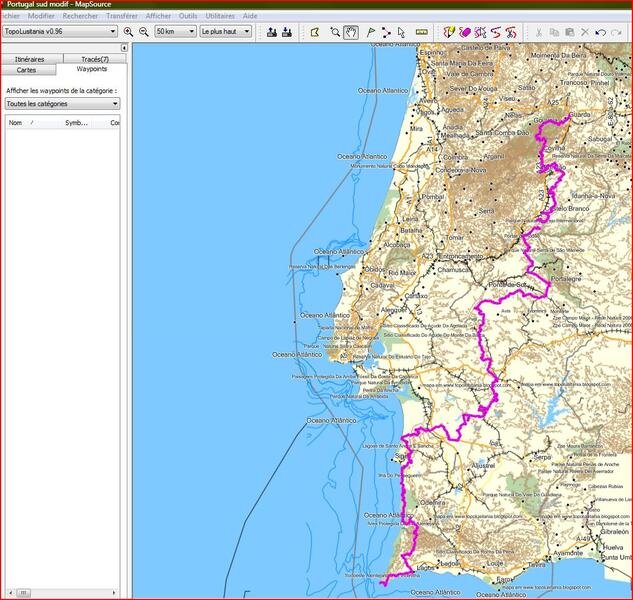Screen dimensions: 633x600
Task: Click the Pombal label on the map
Action: (x=433, y=197)
